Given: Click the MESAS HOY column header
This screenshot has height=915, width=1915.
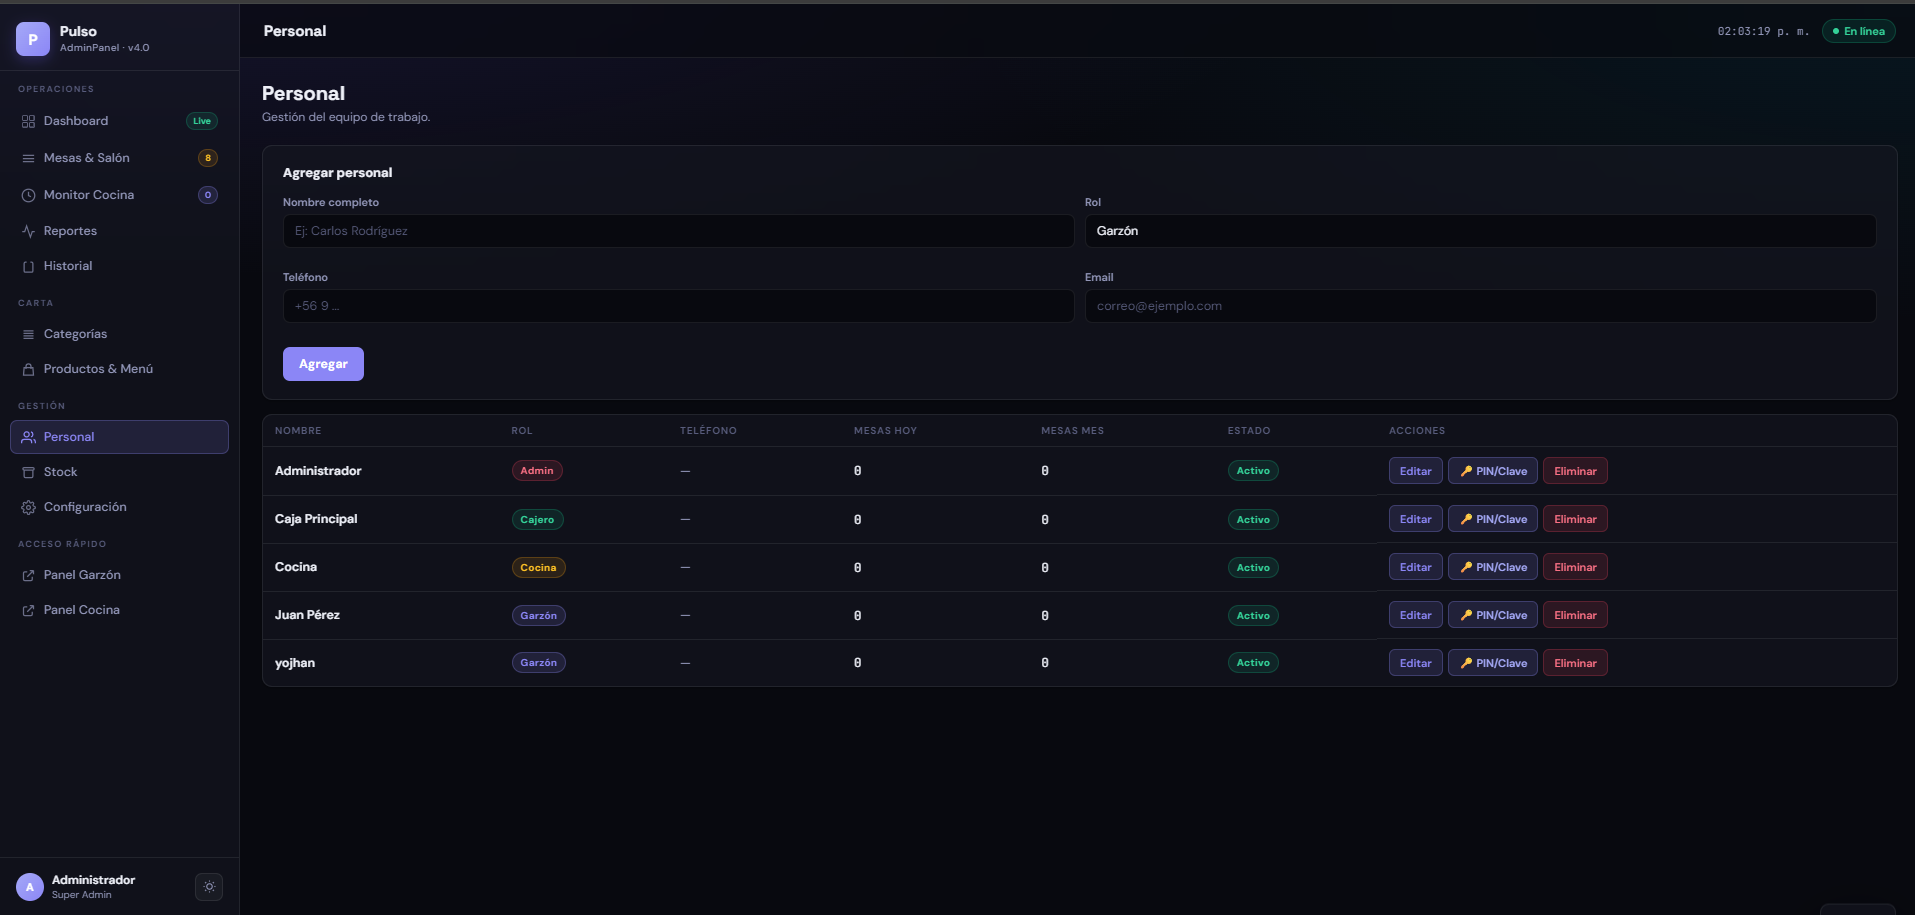Looking at the screenshot, I should (885, 431).
